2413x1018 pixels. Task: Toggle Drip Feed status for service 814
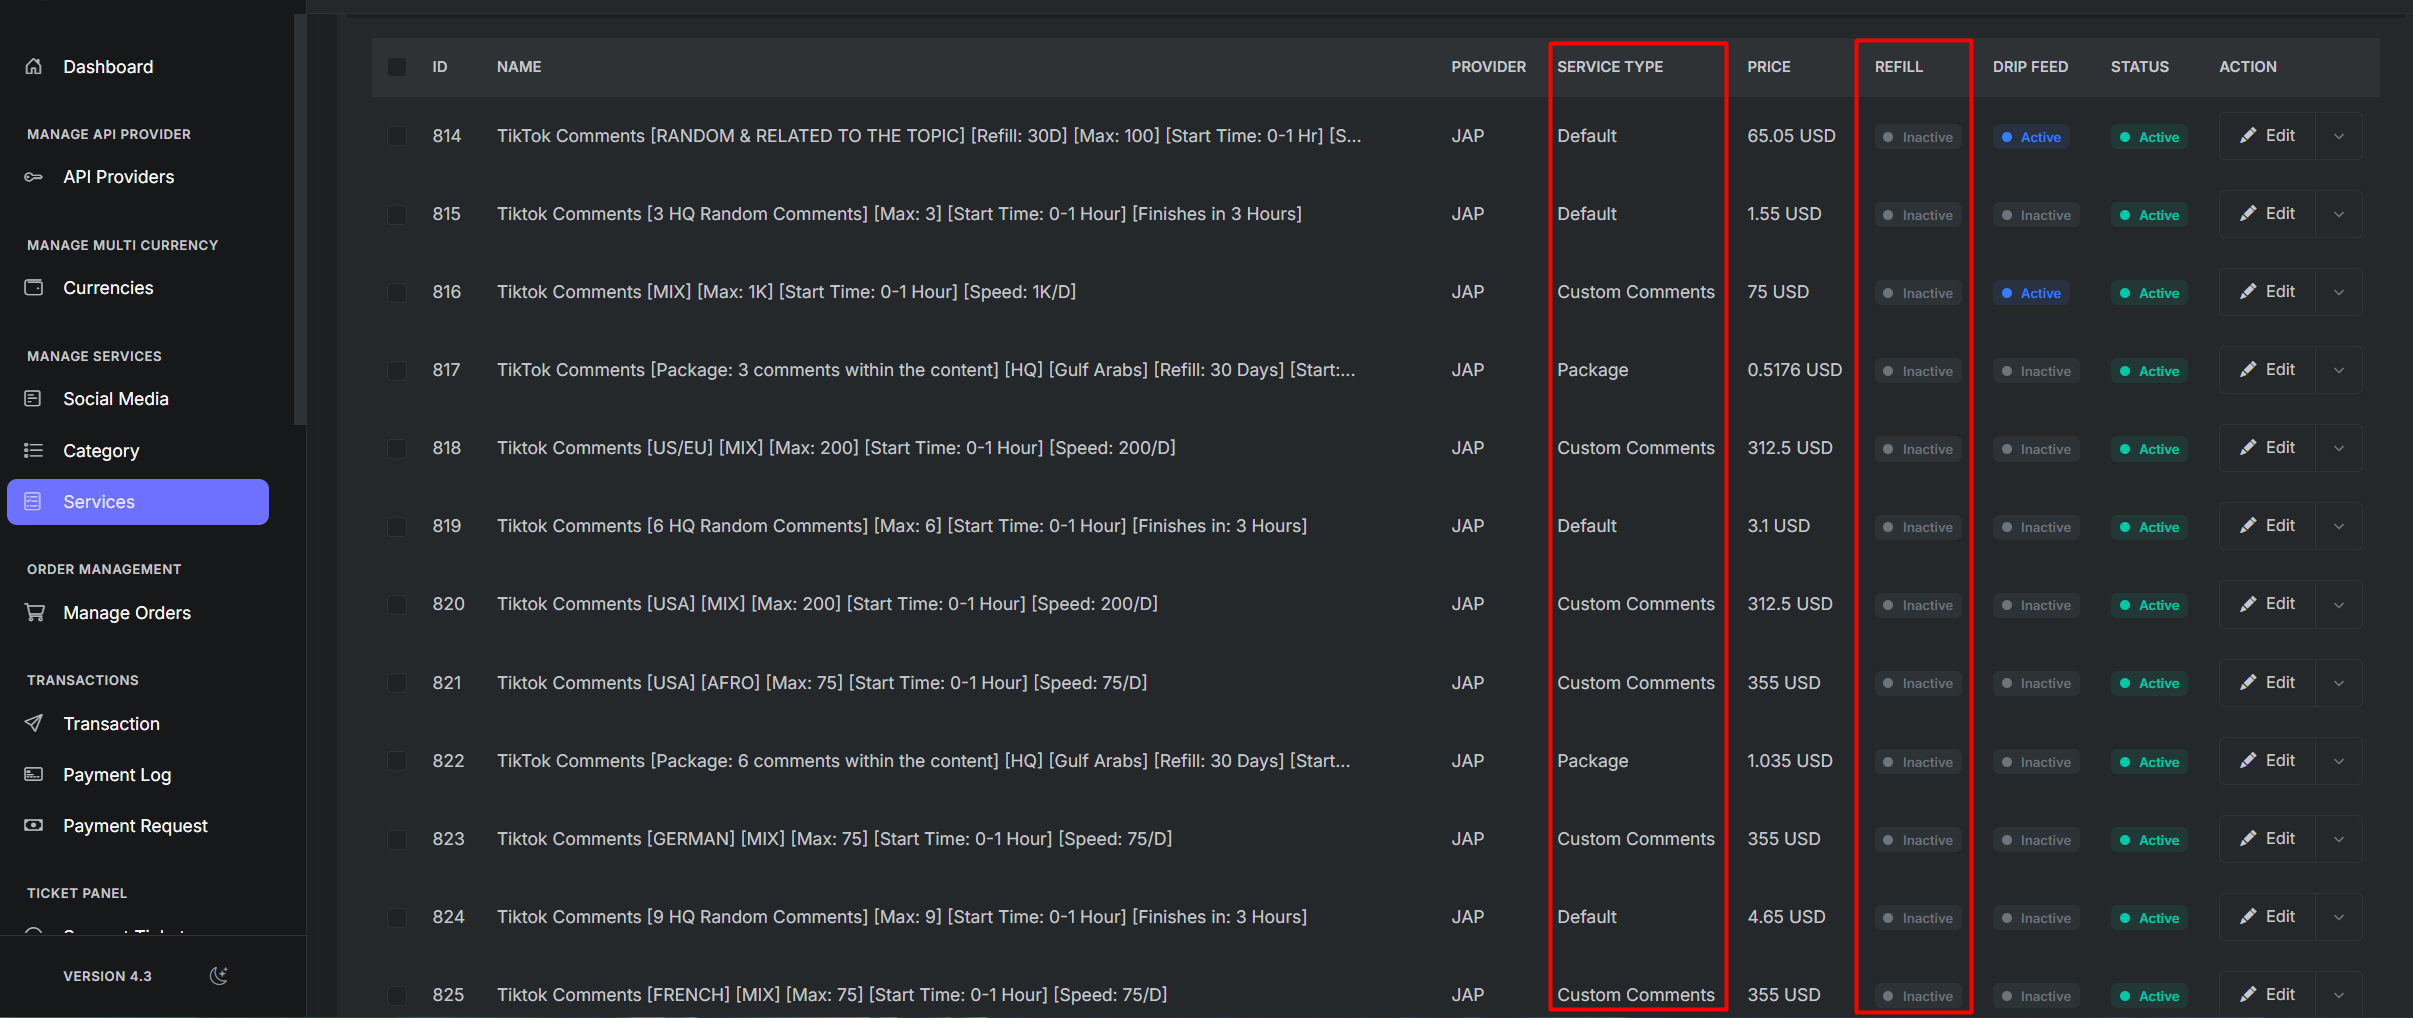click(x=2031, y=137)
